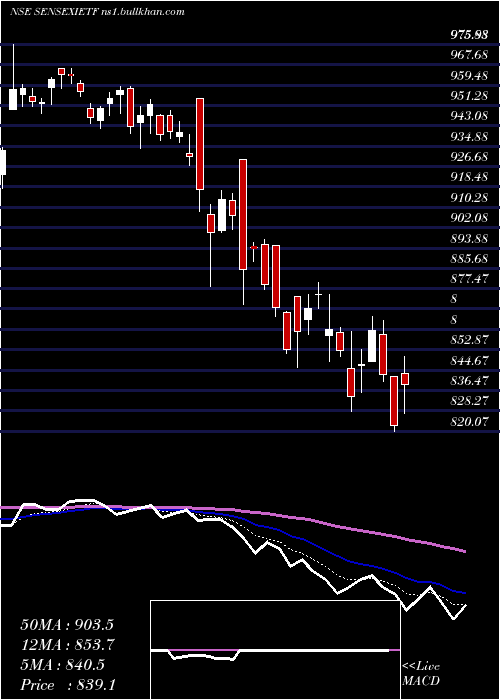
Task: Click the 902.08 price axis label
Action: [x=469, y=217]
